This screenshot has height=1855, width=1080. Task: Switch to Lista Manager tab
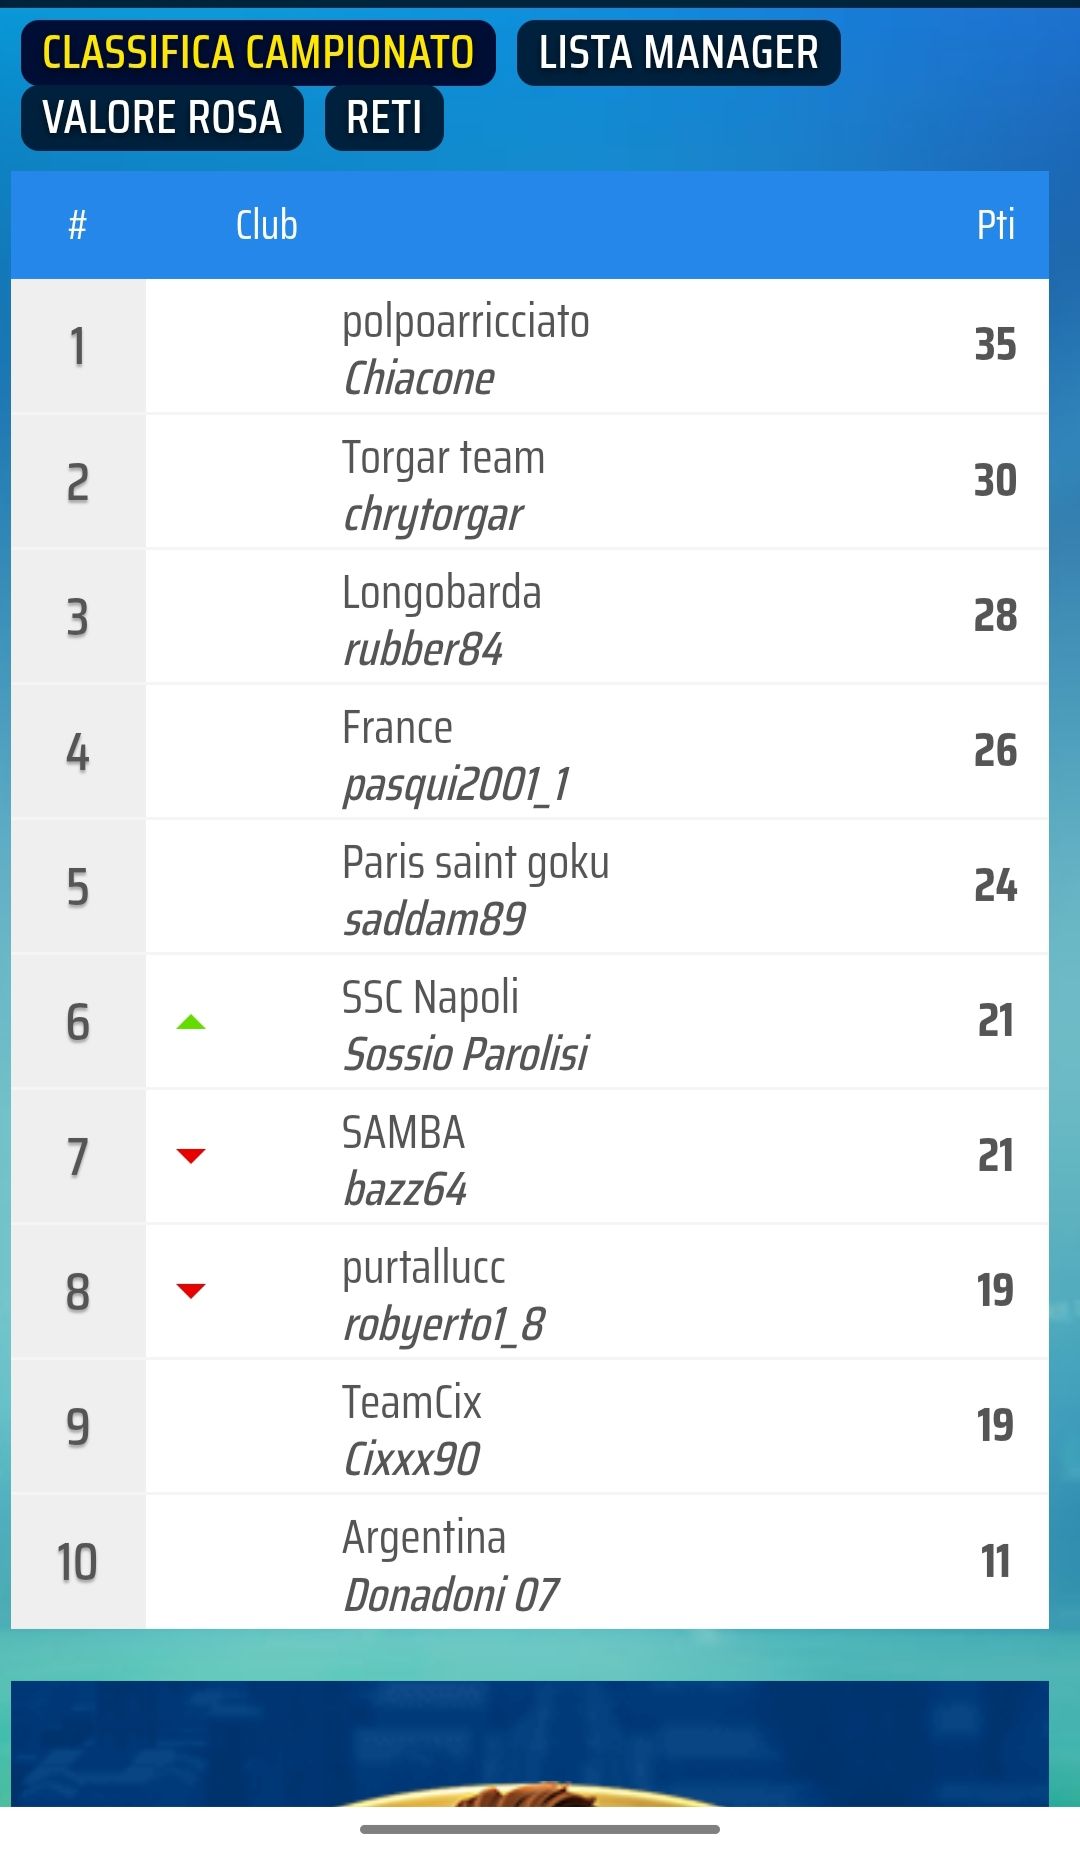coord(678,53)
